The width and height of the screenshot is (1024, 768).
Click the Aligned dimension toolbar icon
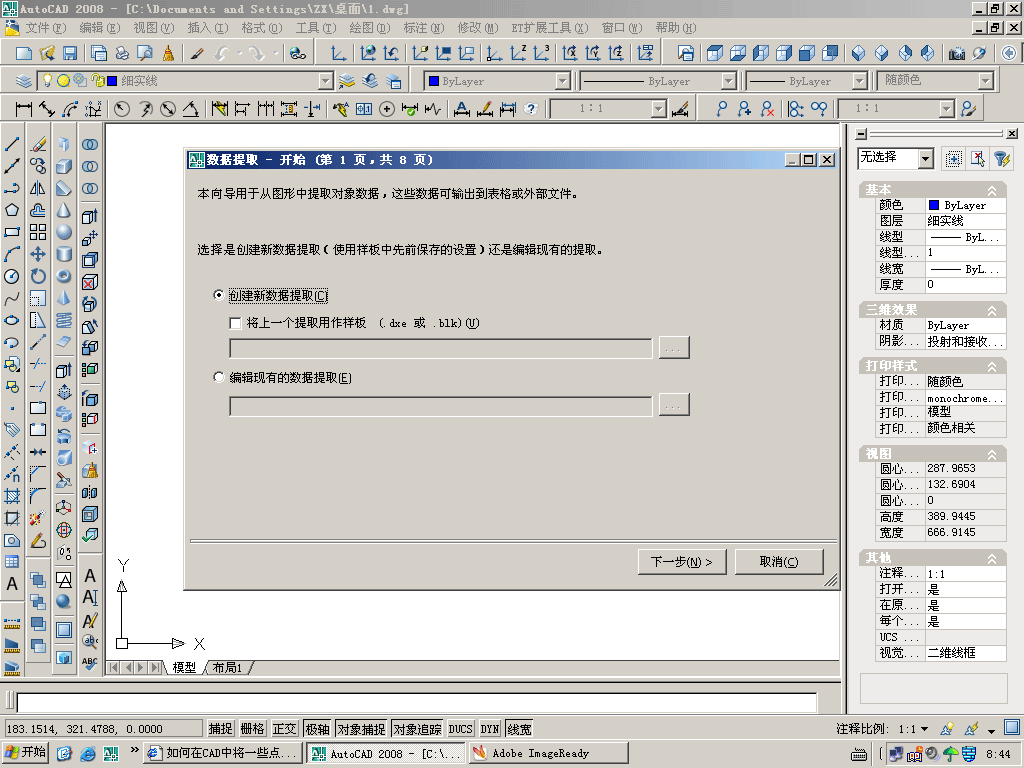(47, 108)
